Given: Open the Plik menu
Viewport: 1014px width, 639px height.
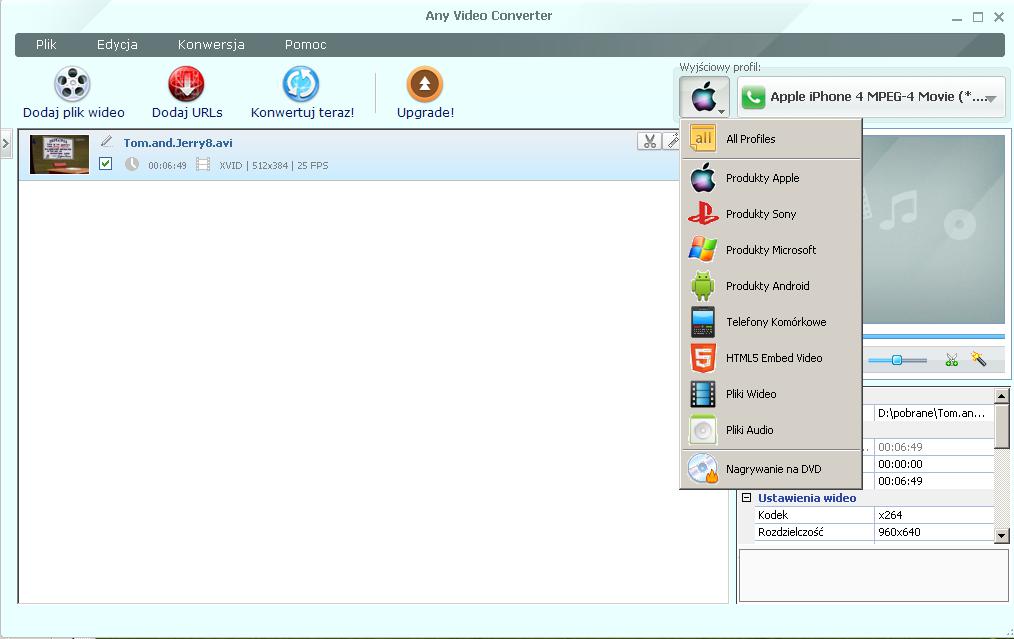Looking at the screenshot, I should 46,45.
